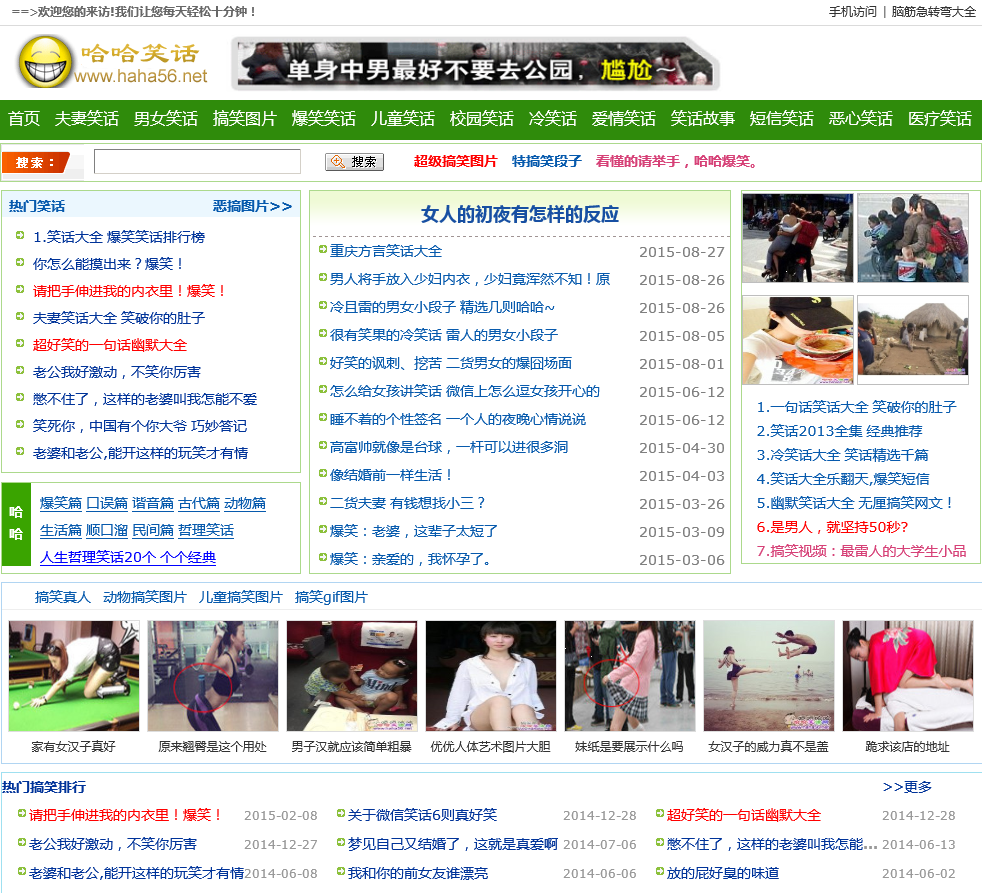The width and height of the screenshot is (982, 893).
Task: Open the 单身中男最好不要去公园 banner ad
Action: pyautogui.click(x=476, y=64)
